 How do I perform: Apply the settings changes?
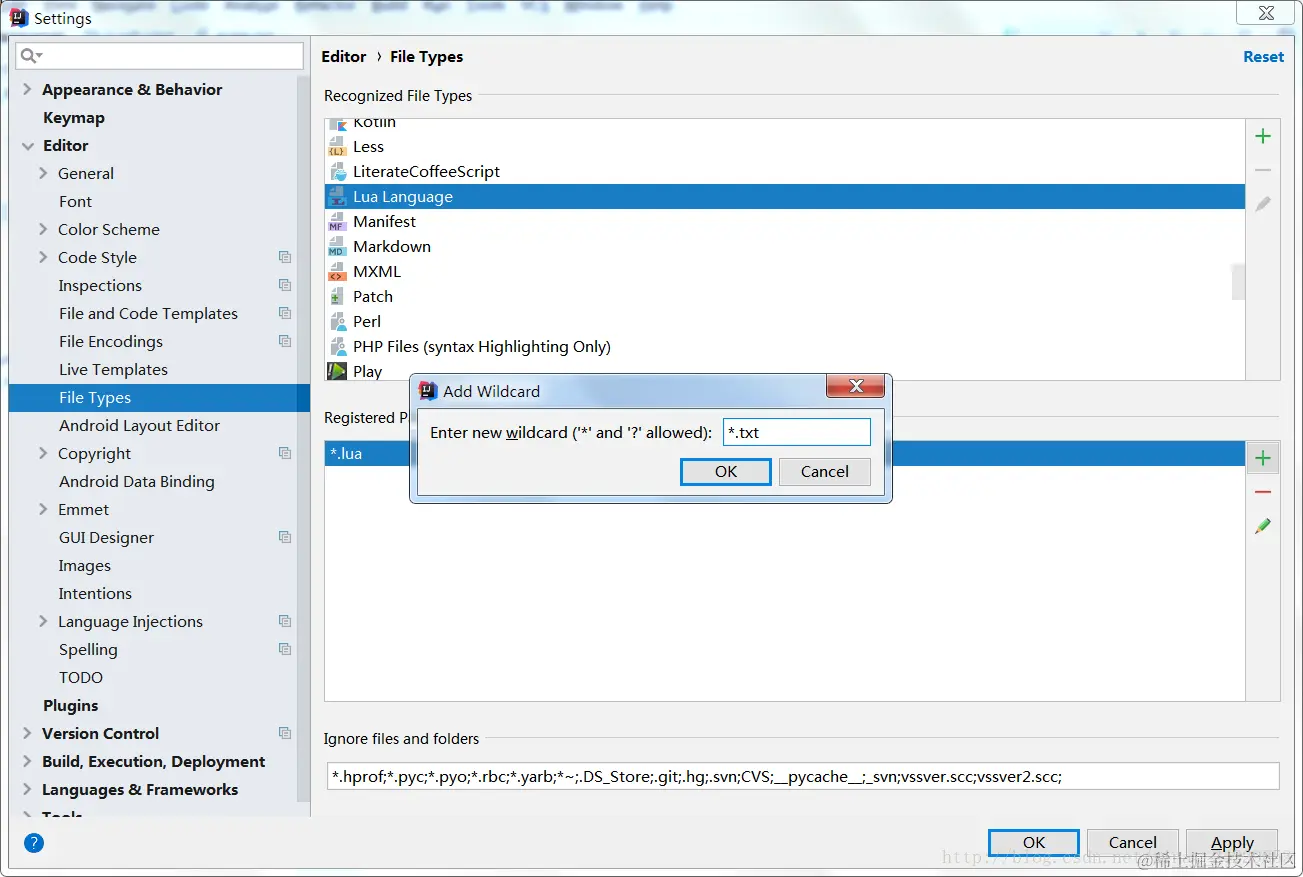pyautogui.click(x=1231, y=842)
